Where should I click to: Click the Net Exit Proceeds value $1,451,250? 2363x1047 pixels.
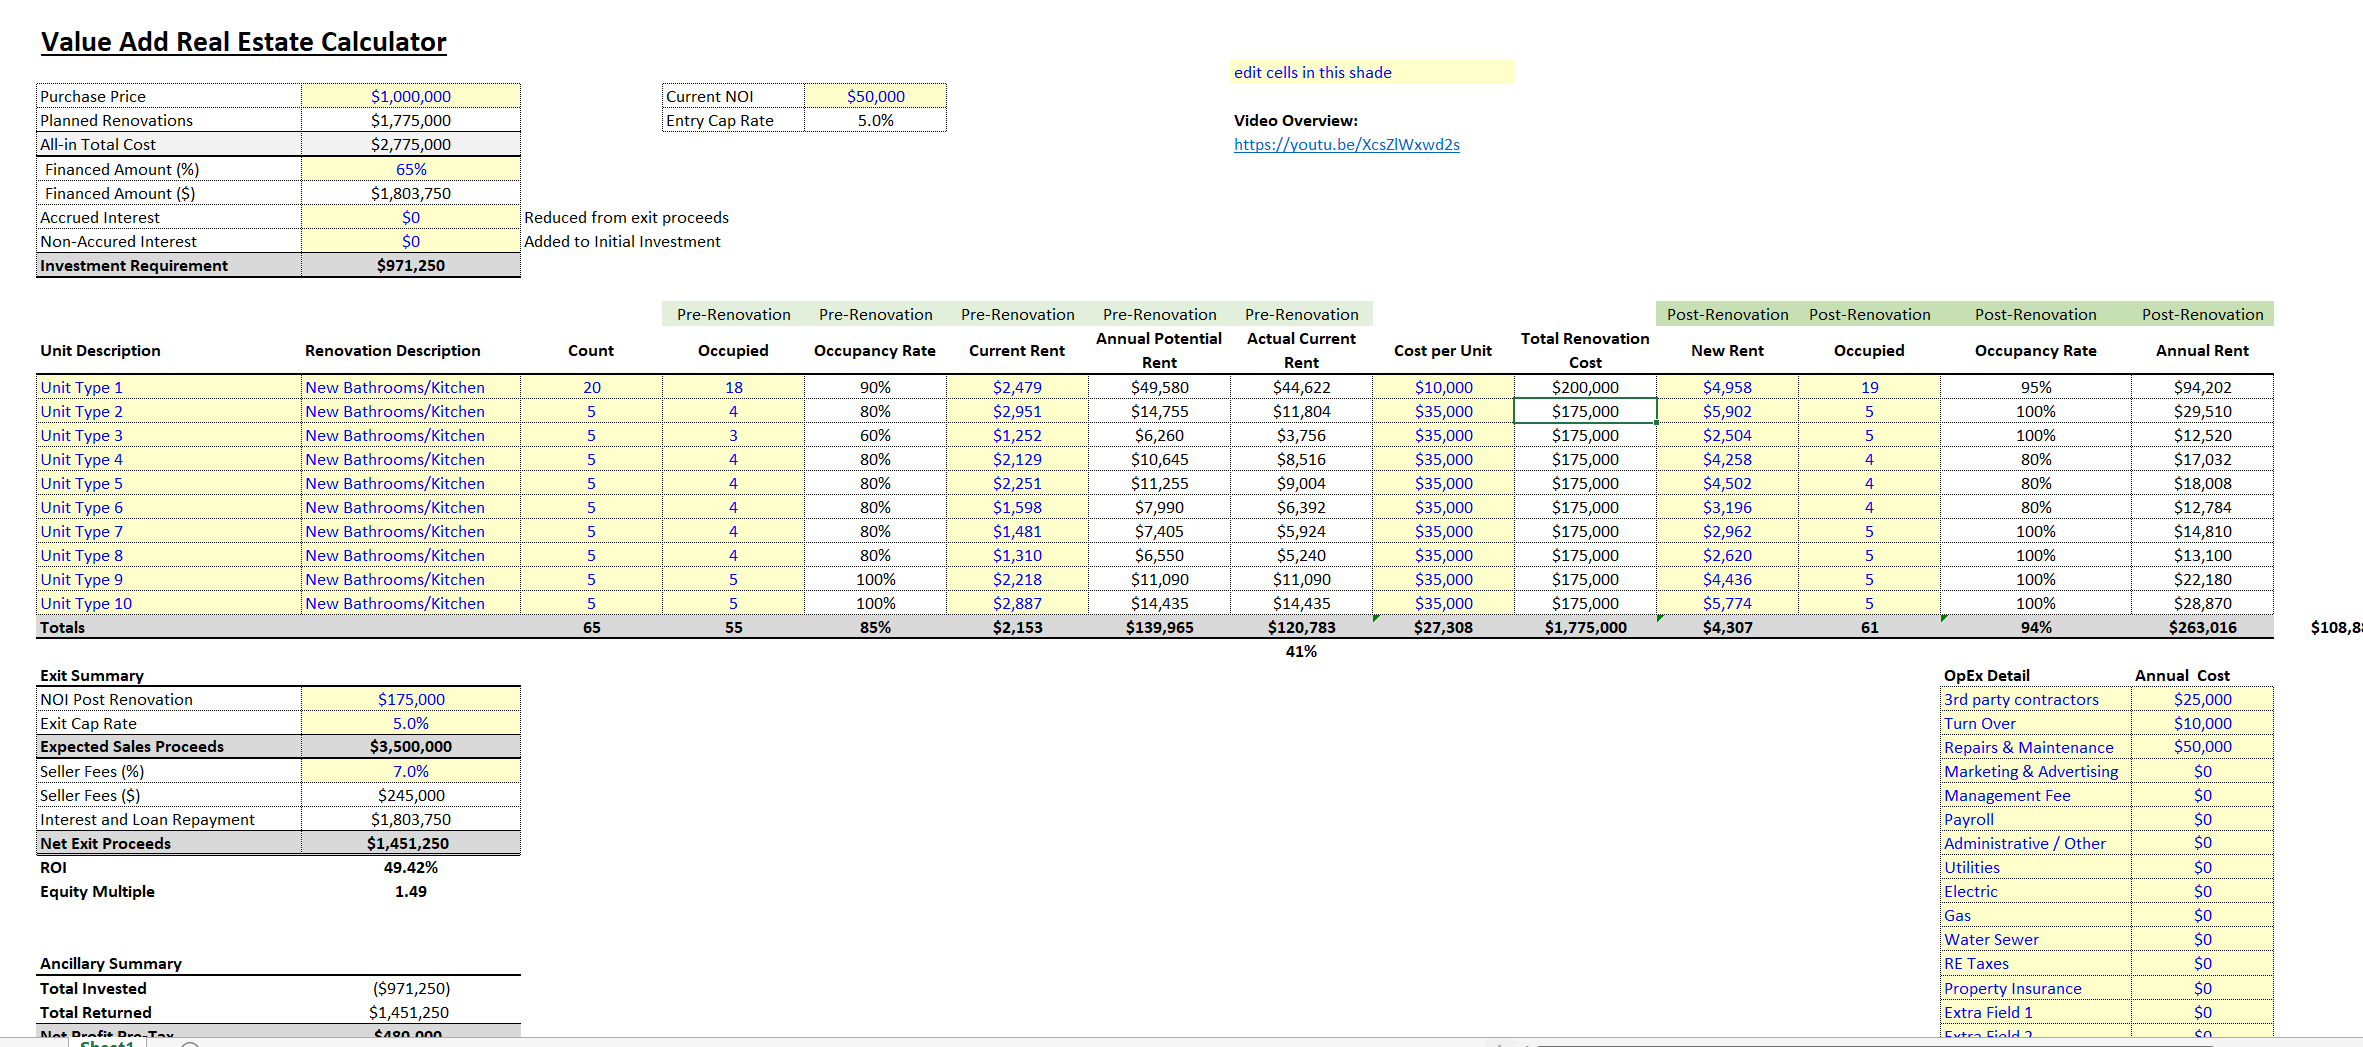[411, 843]
